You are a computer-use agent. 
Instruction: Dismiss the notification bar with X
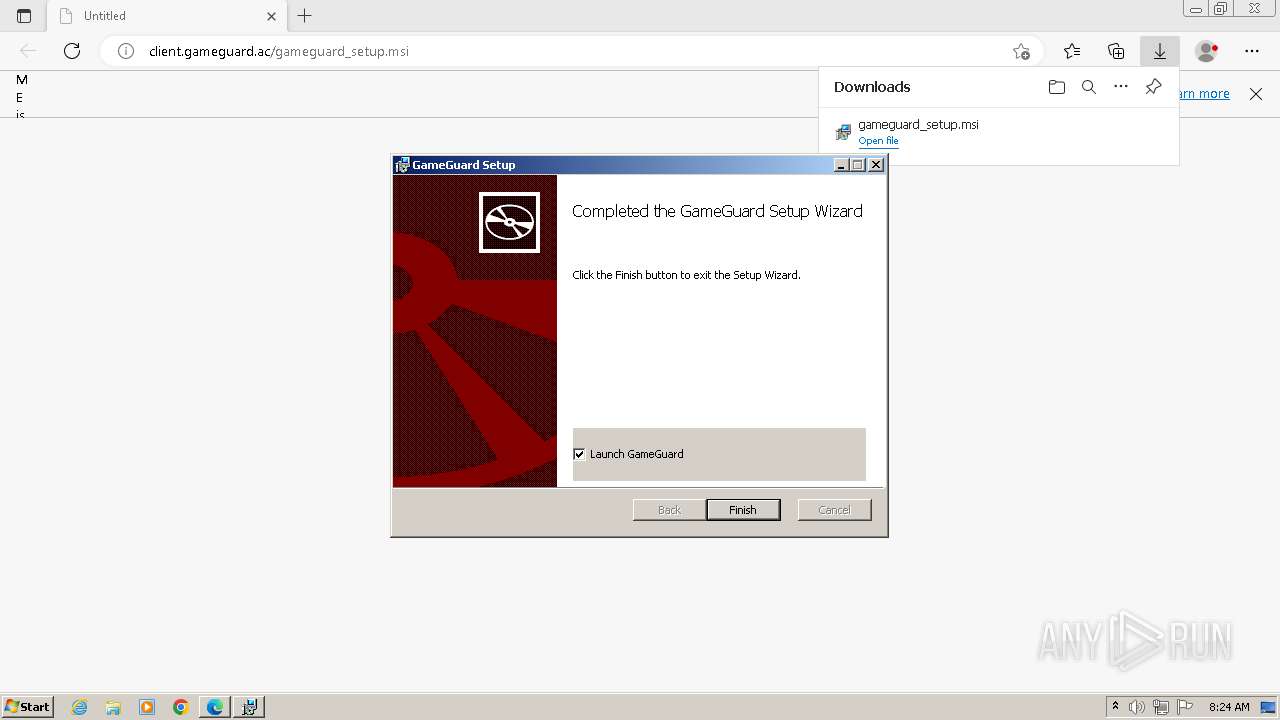(1256, 94)
